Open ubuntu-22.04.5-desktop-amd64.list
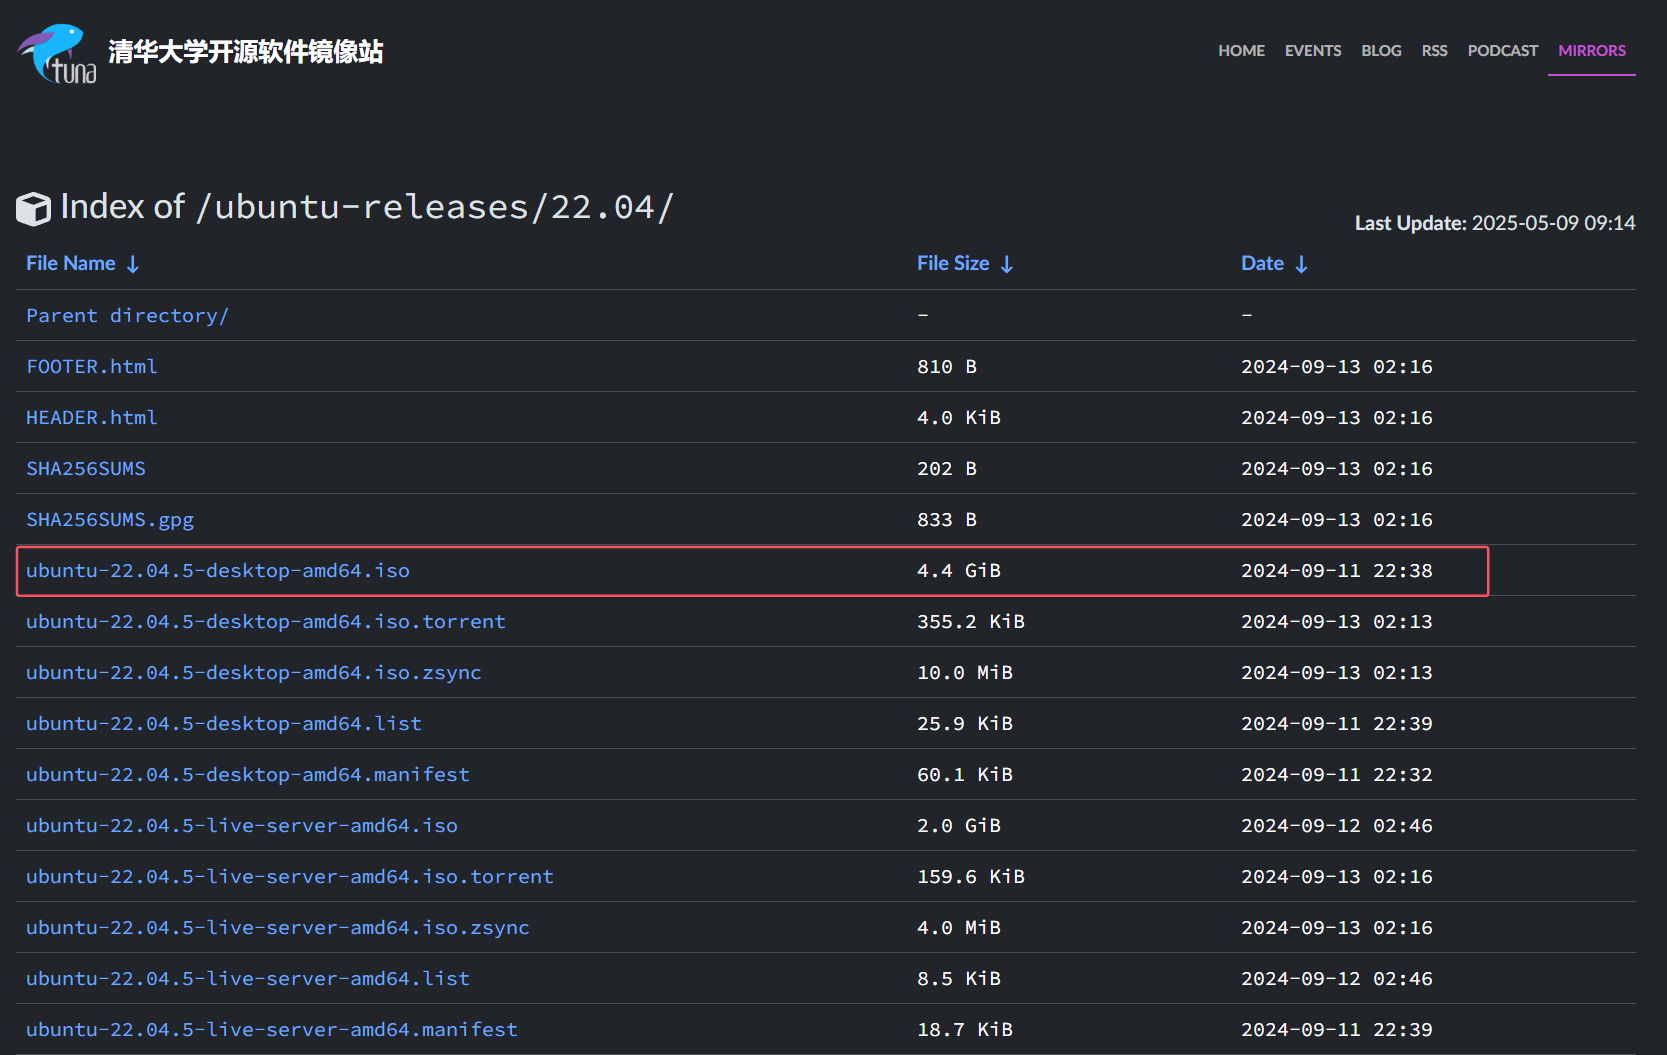 224,724
